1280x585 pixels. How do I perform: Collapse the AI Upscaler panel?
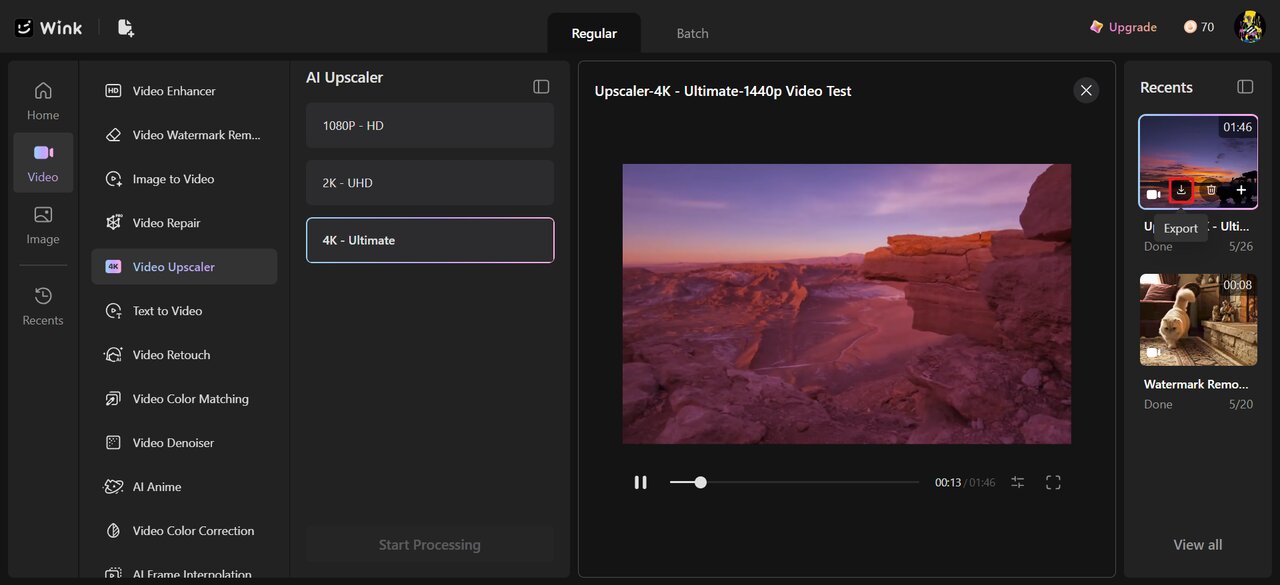tap(541, 87)
